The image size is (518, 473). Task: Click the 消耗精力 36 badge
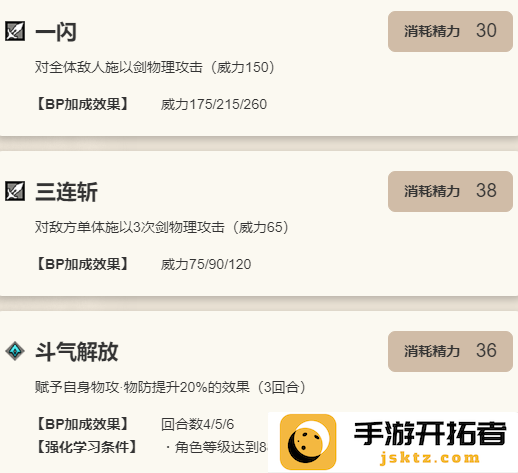[x=450, y=351]
